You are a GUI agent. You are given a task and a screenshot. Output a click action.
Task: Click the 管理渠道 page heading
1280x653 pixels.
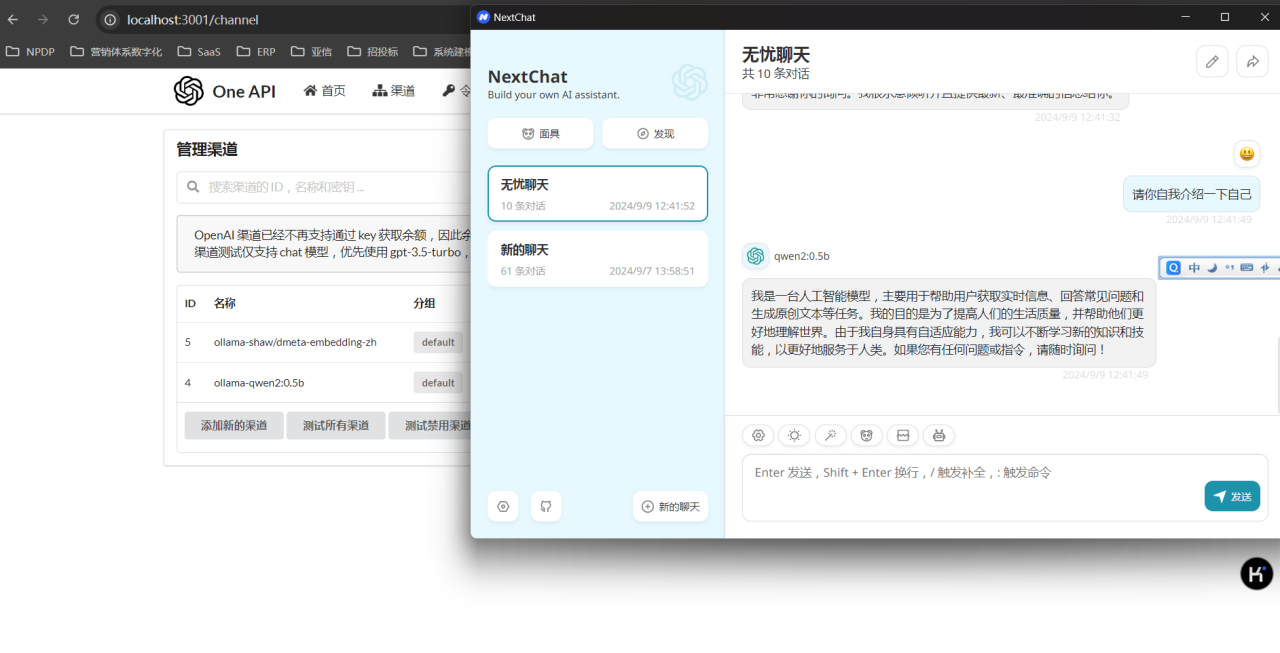207,149
